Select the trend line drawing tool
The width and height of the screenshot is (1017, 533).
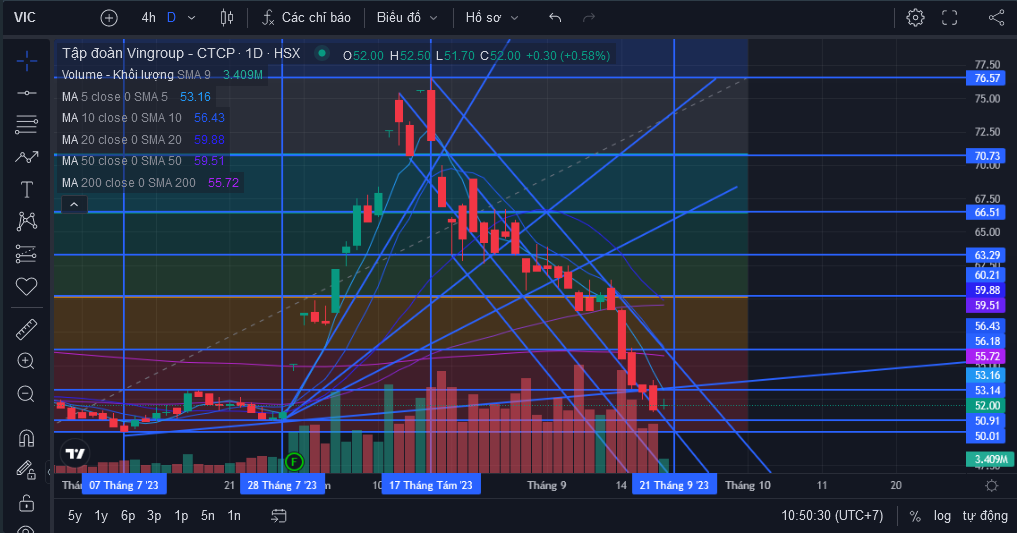[x=27, y=93]
